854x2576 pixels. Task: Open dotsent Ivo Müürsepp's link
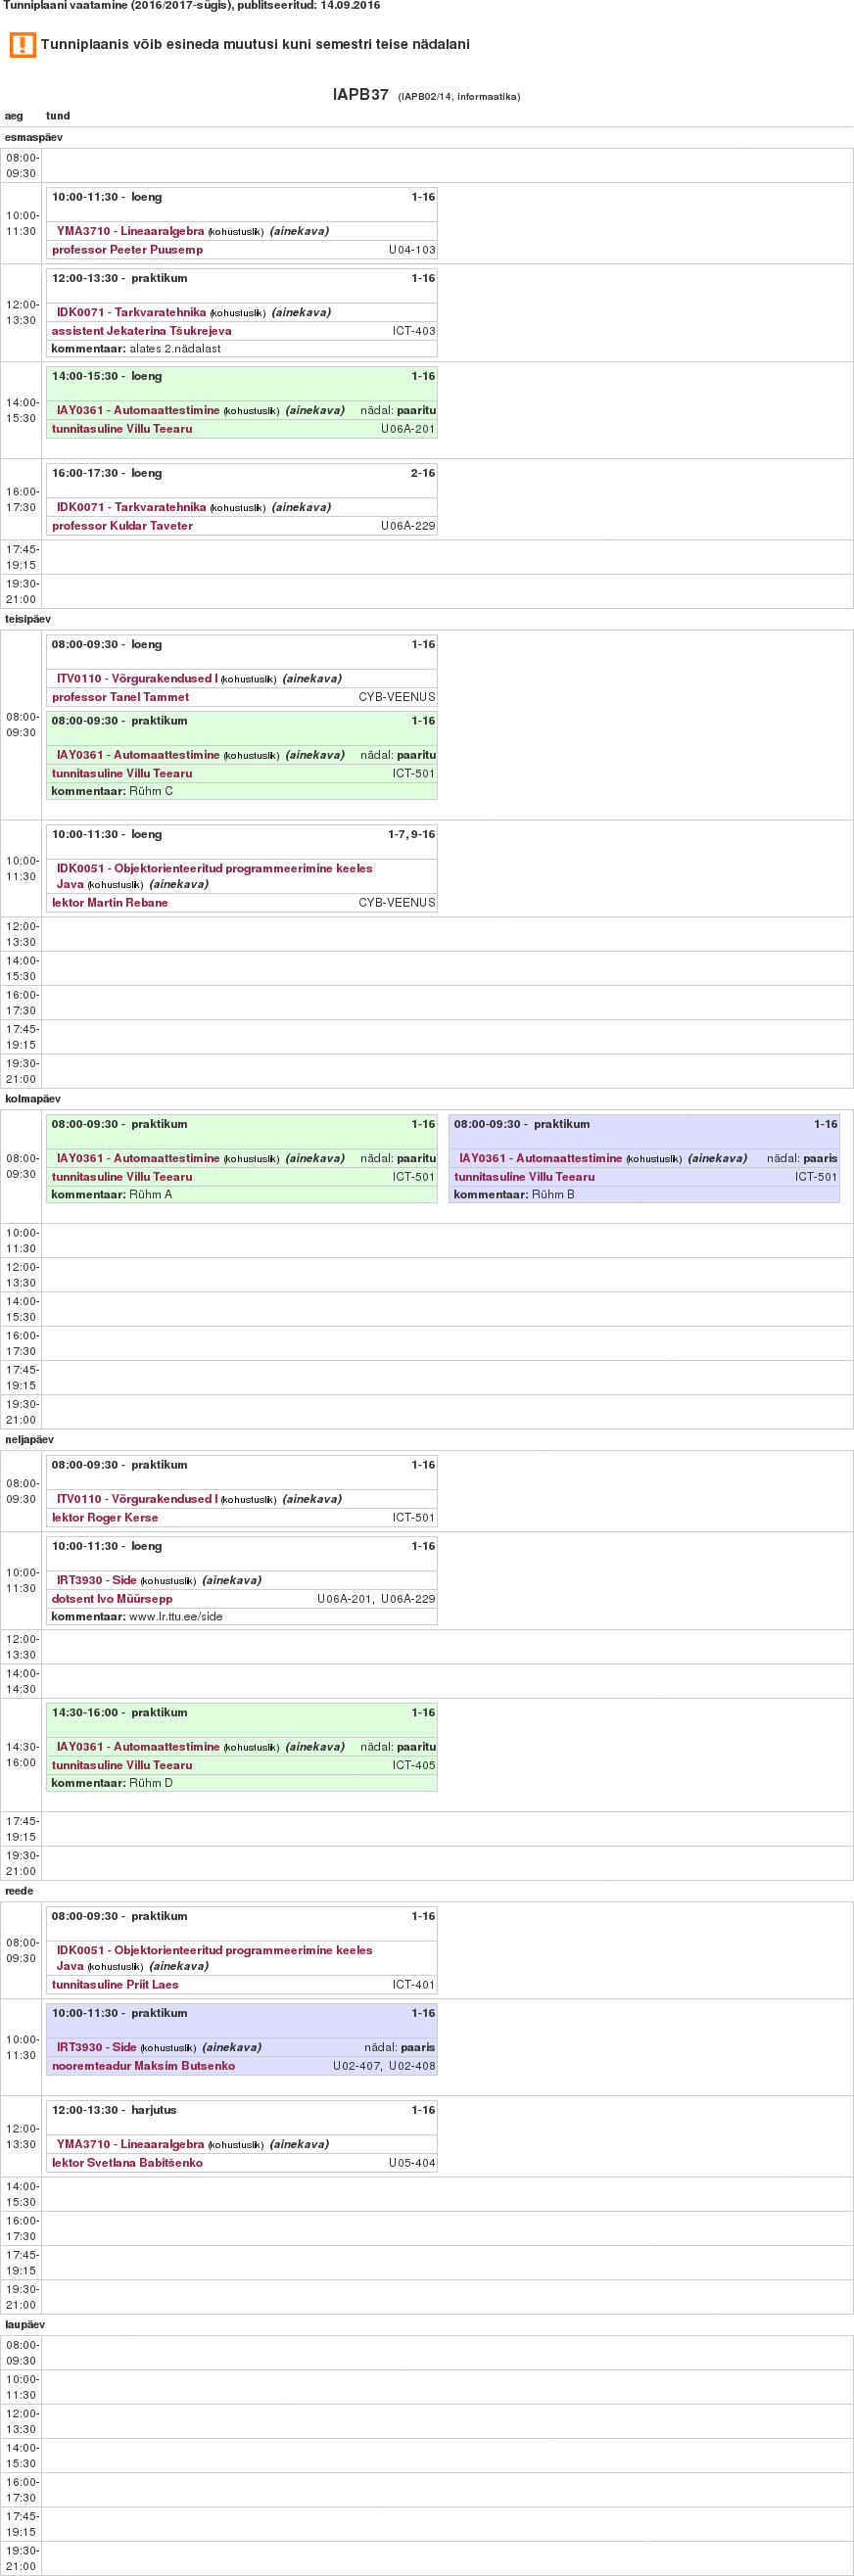click(112, 1599)
